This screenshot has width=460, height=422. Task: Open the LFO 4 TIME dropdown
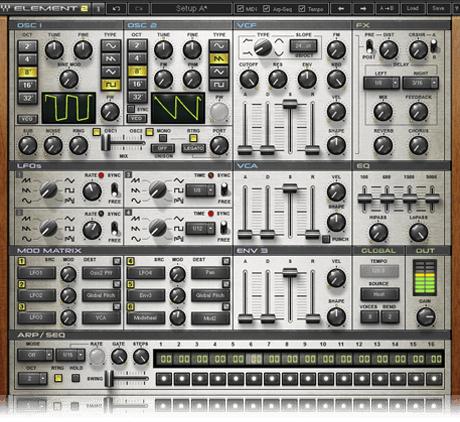tap(200, 229)
